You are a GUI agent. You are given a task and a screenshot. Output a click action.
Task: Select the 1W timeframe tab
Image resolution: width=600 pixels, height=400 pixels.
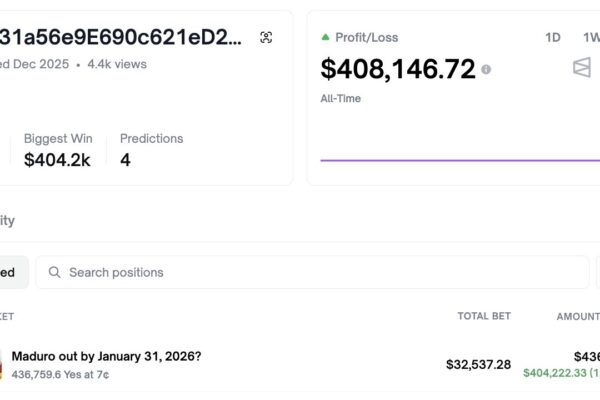(590, 37)
